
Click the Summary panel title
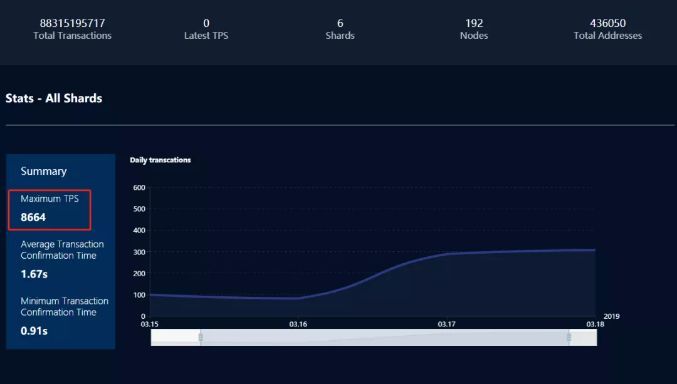pyautogui.click(x=44, y=171)
